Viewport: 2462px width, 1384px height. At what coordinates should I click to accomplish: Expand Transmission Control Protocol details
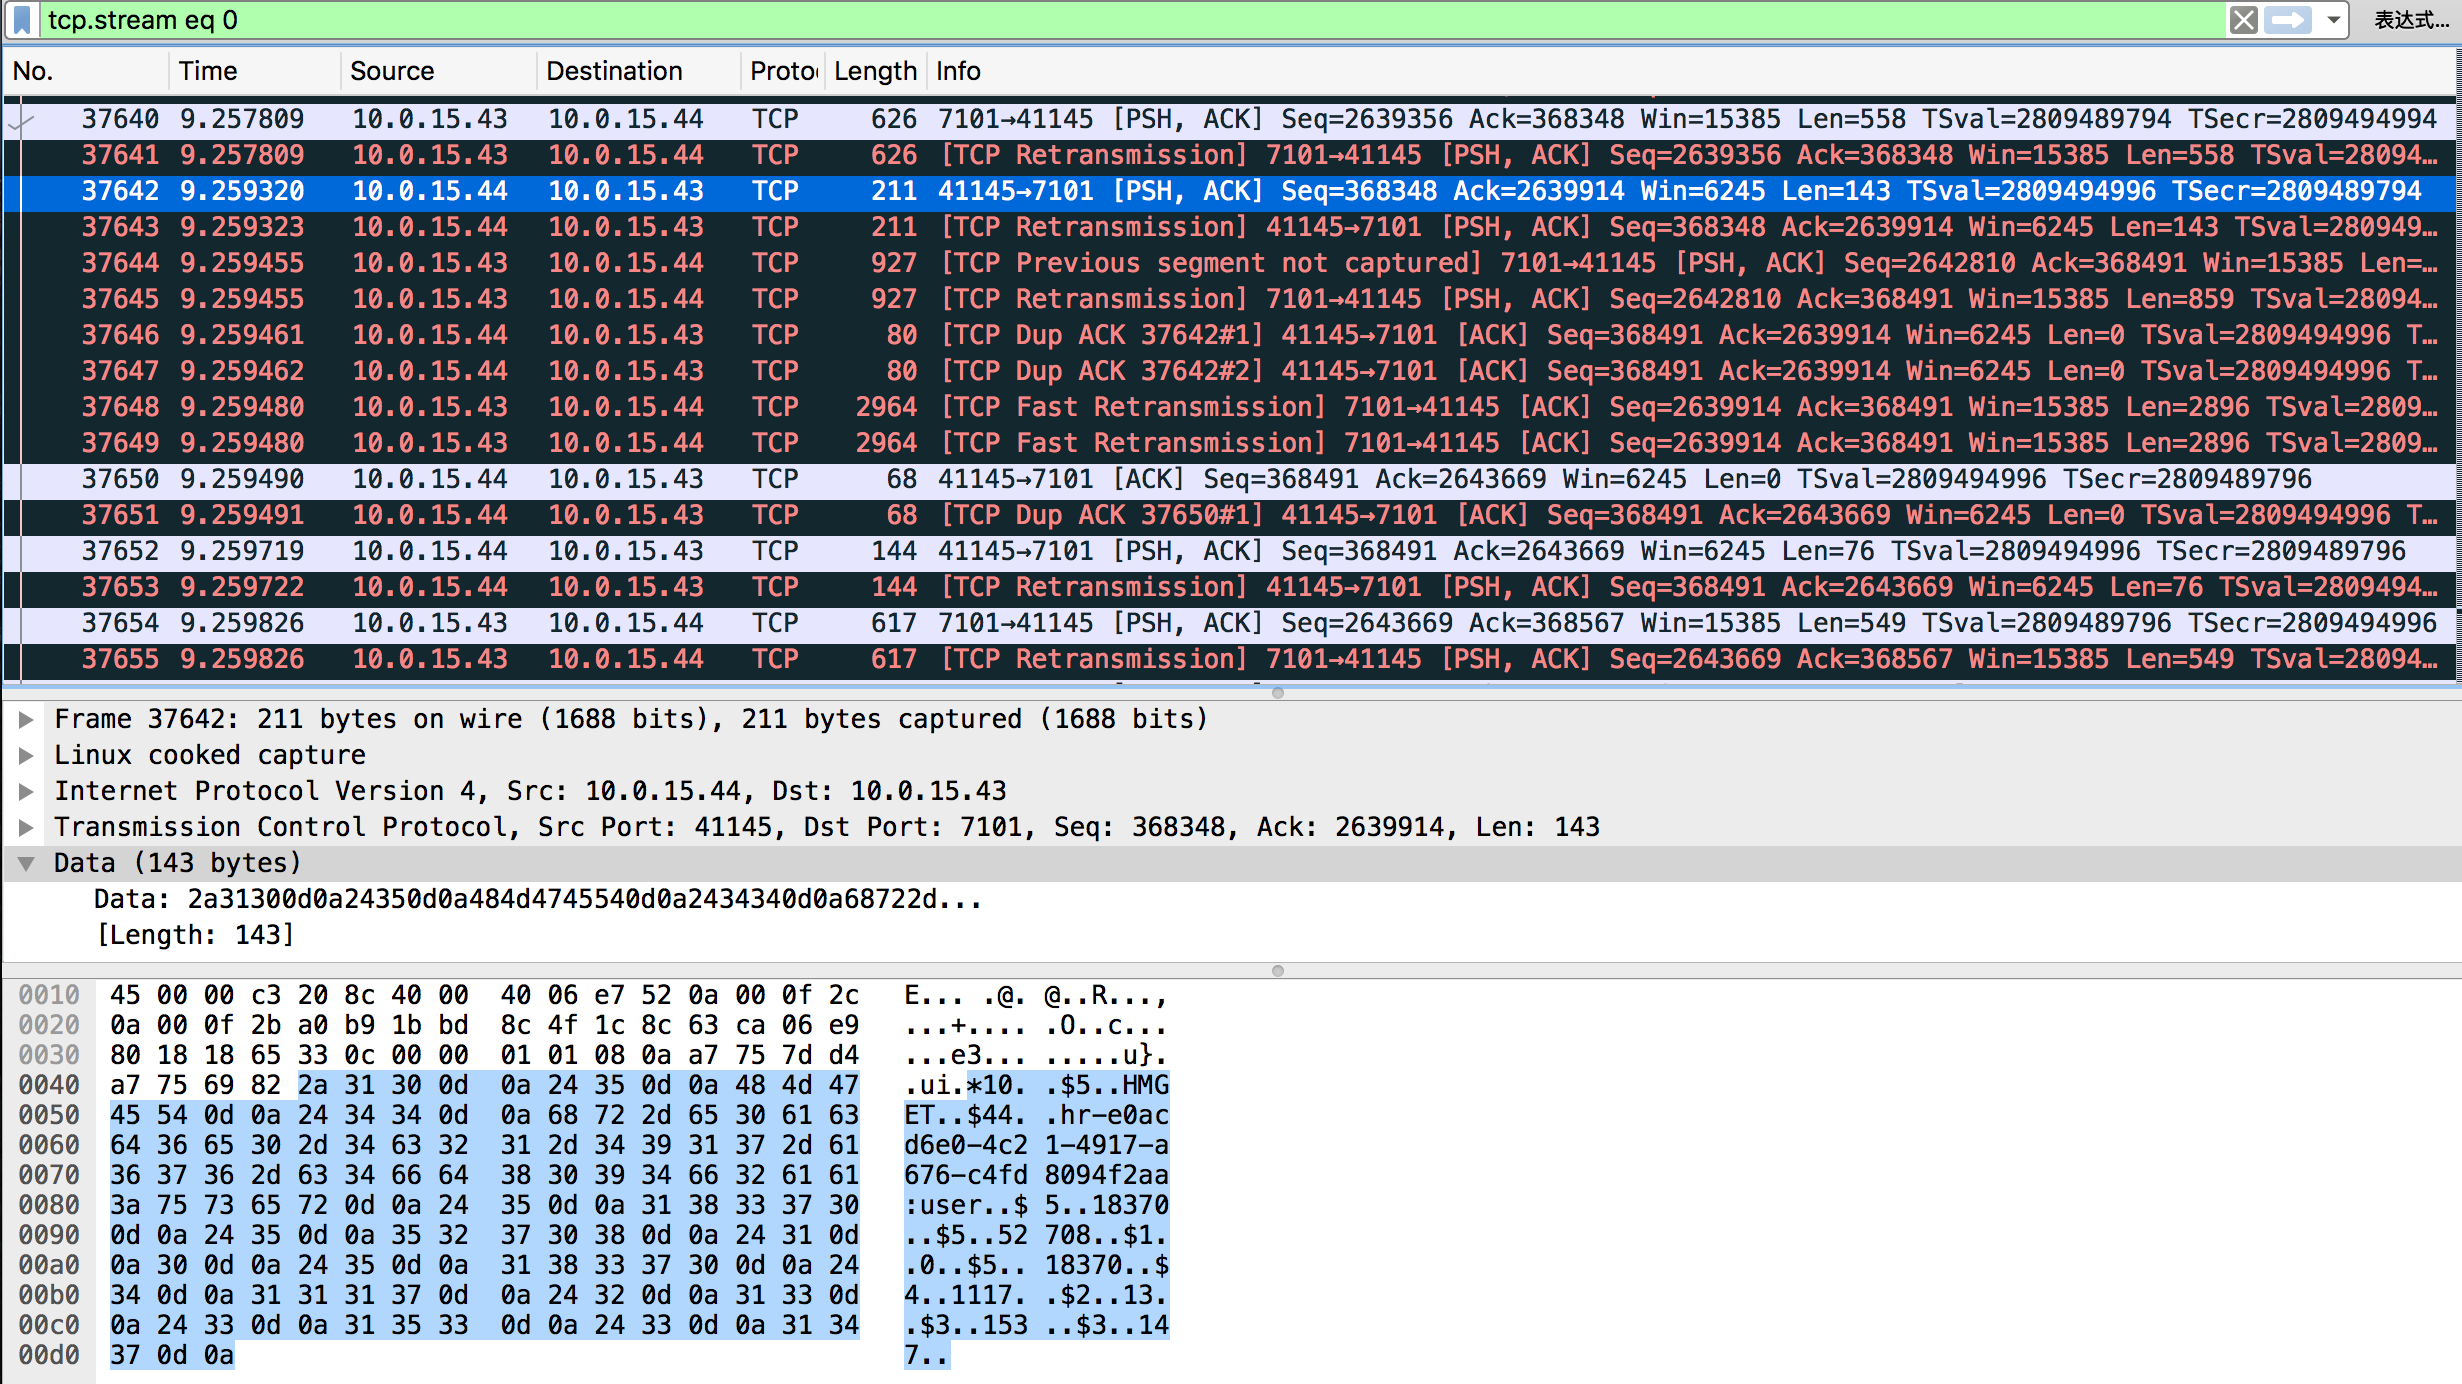point(27,827)
